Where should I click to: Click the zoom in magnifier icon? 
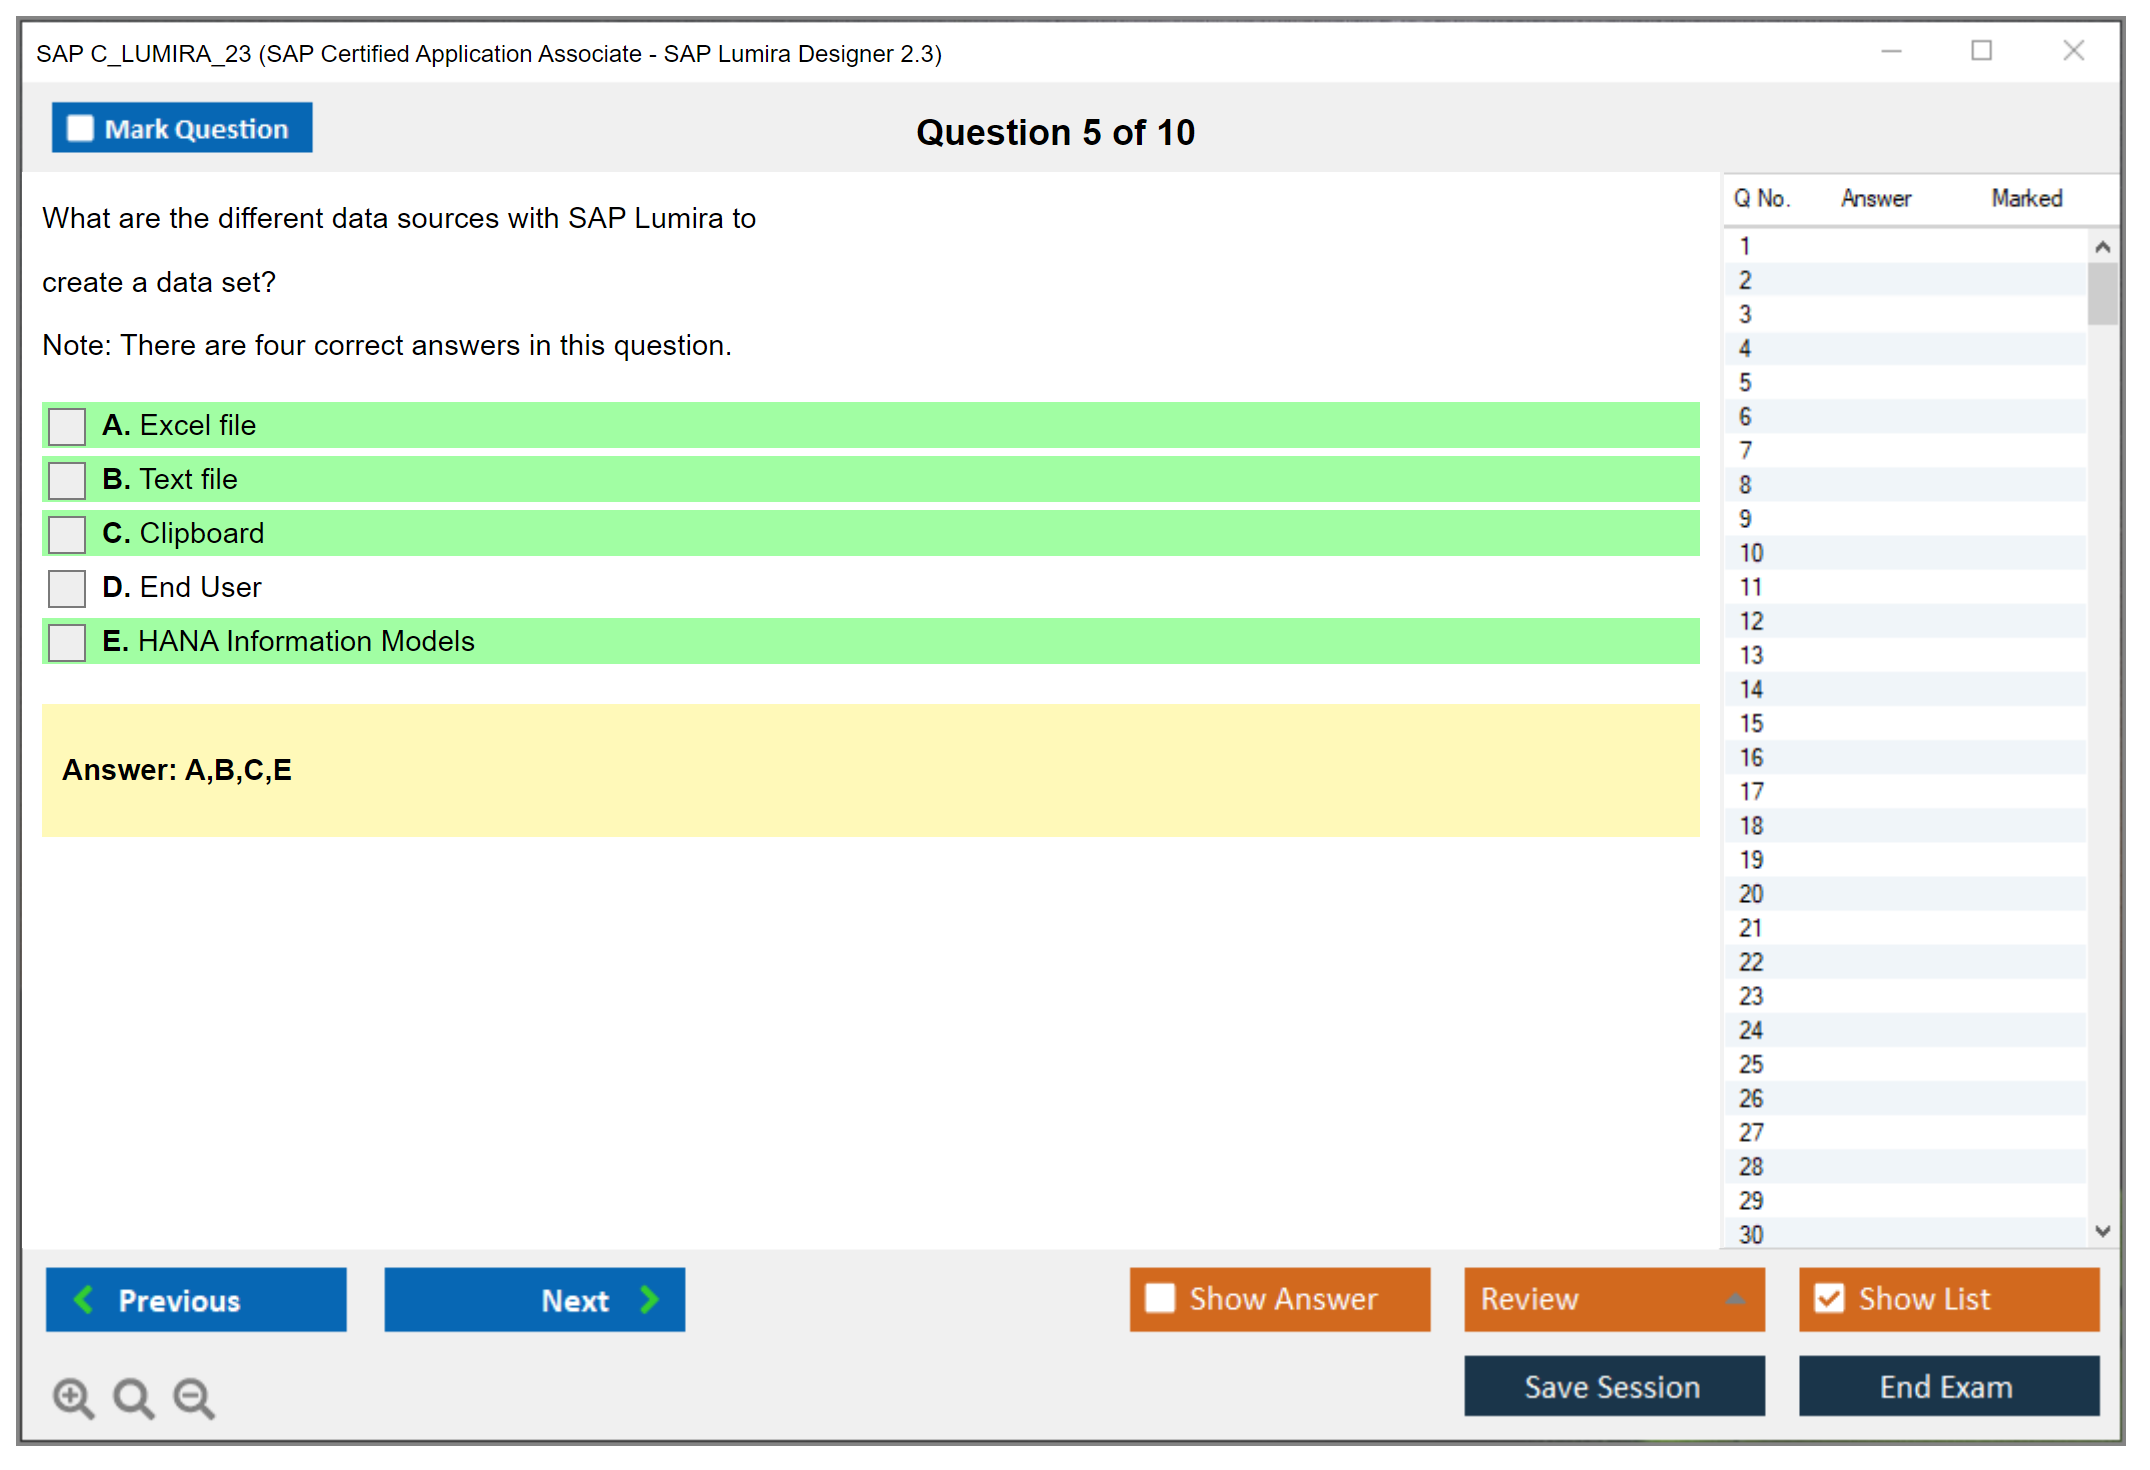point(73,1397)
